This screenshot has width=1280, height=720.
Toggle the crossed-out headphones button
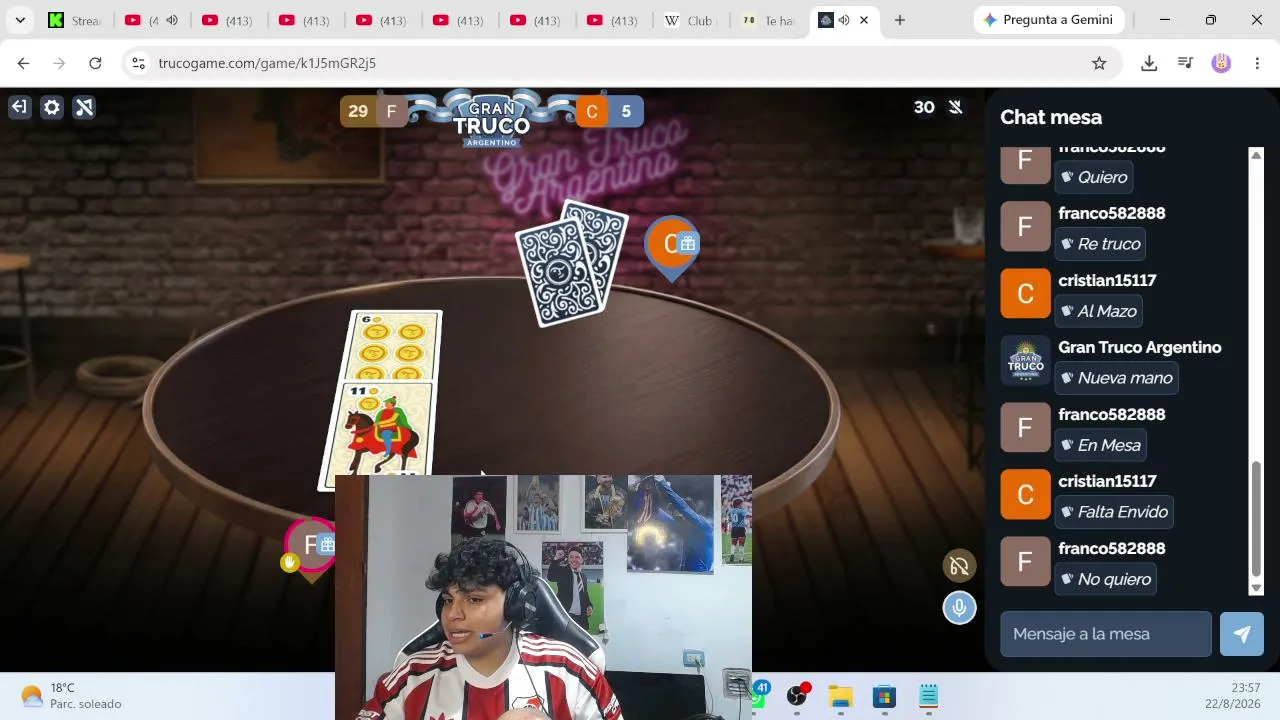point(959,567)
